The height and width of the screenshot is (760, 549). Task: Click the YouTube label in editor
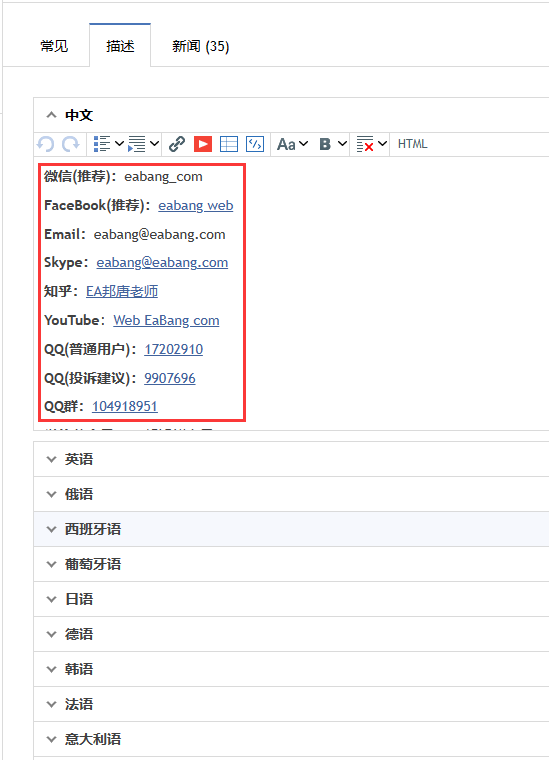pos(72,320)
